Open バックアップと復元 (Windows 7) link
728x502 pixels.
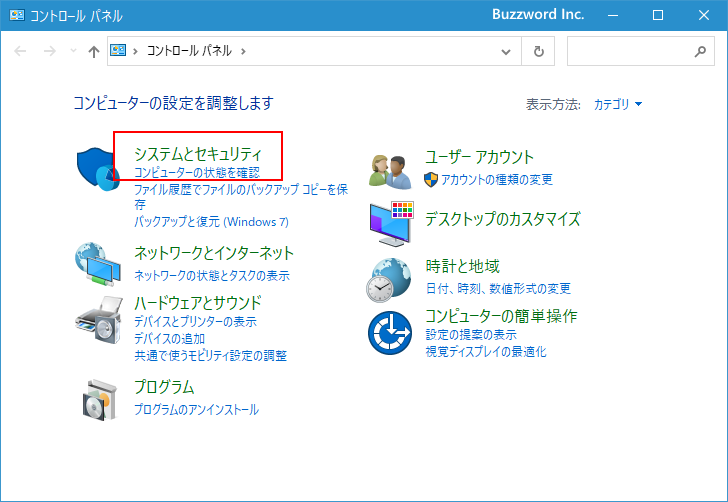(x=211, y=222)
